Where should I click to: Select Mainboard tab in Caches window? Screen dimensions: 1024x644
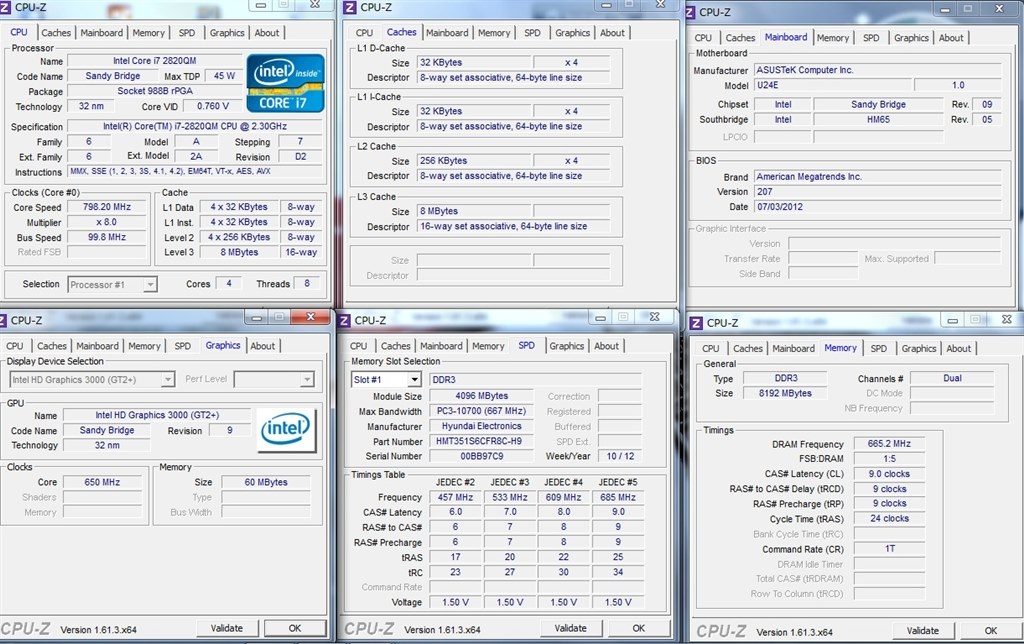447,33
